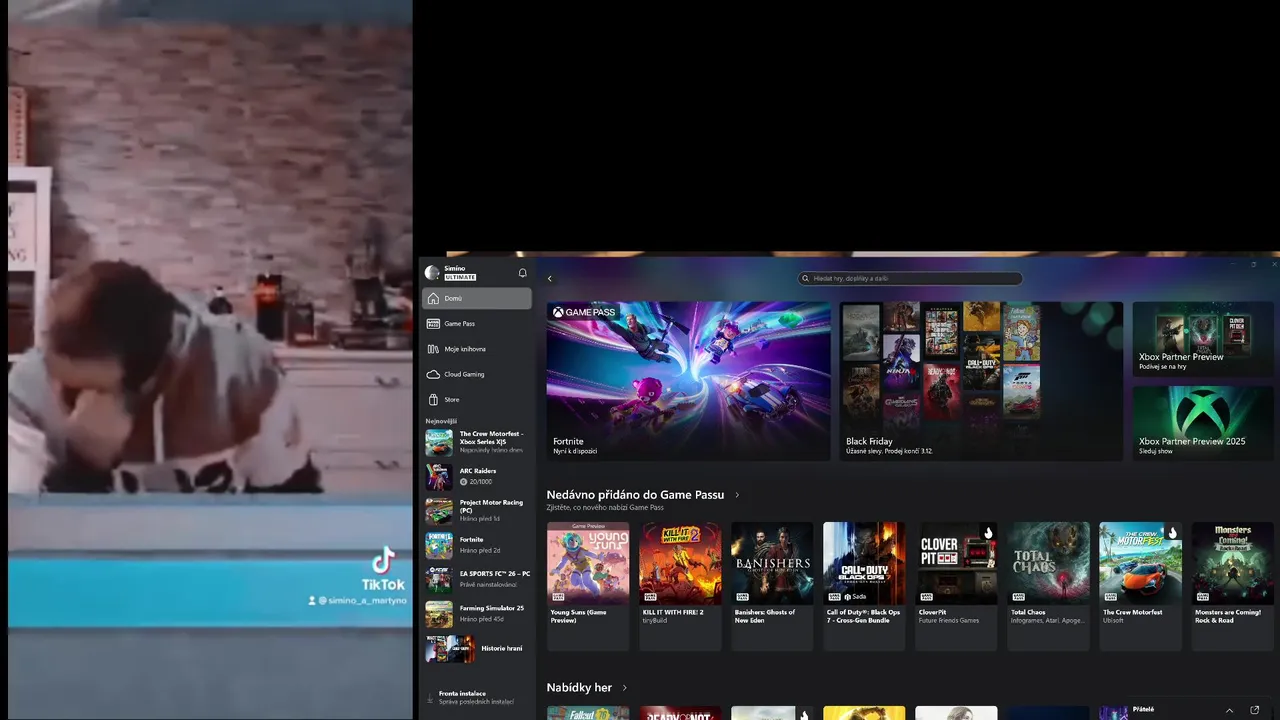Open ARC Raiders recent game
Viewport: 1280px width, 720px height.
[x=478, y=476]
